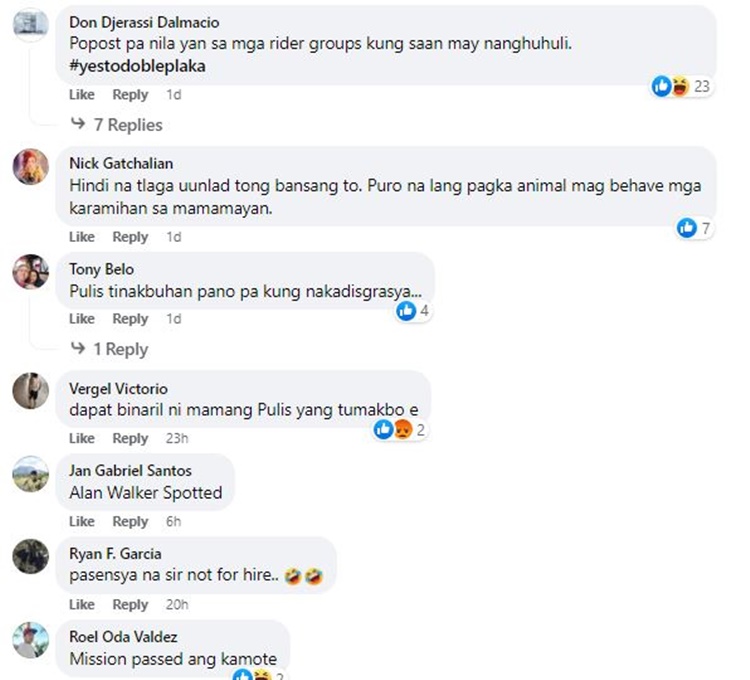
Task: Open Nick Gatchalian's profile avatar
Action: 31,166
